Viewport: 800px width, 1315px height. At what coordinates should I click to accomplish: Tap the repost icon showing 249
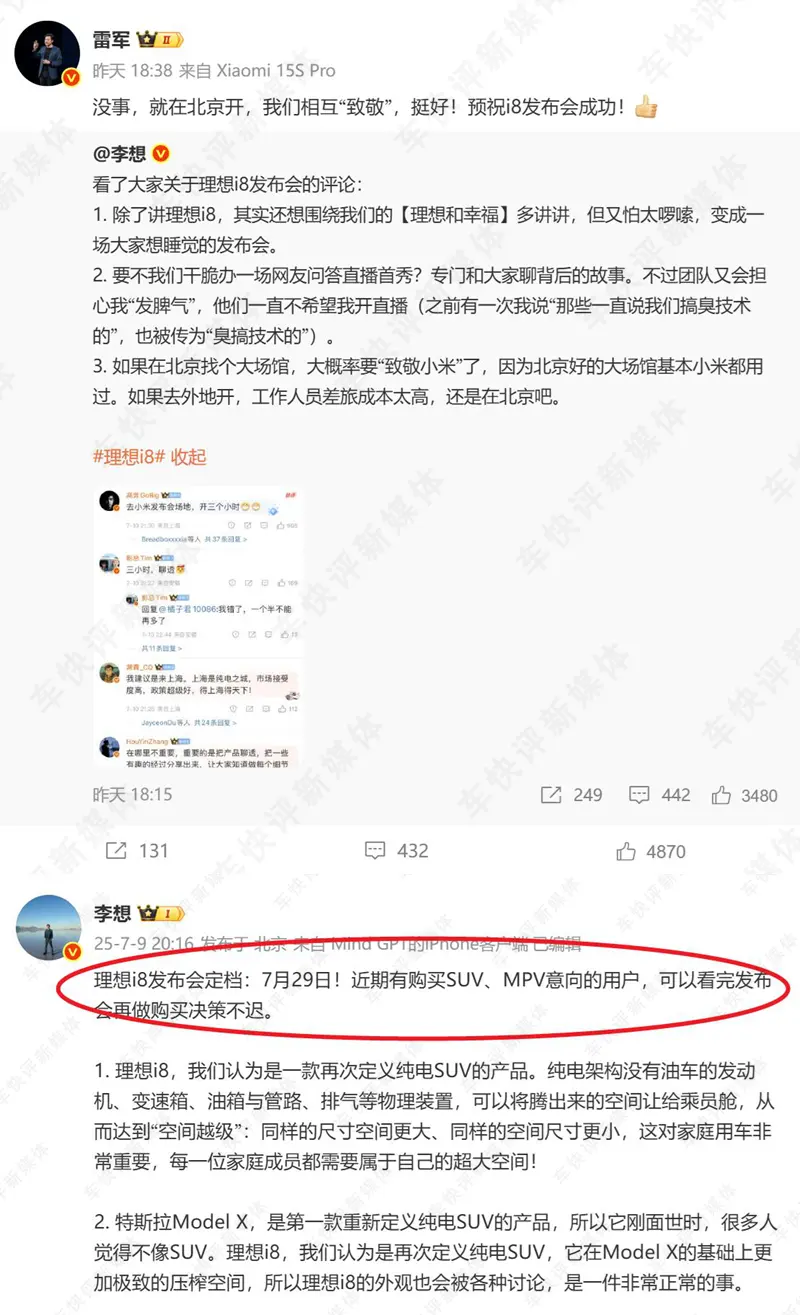pyautogui.click(x=551, y=795)
